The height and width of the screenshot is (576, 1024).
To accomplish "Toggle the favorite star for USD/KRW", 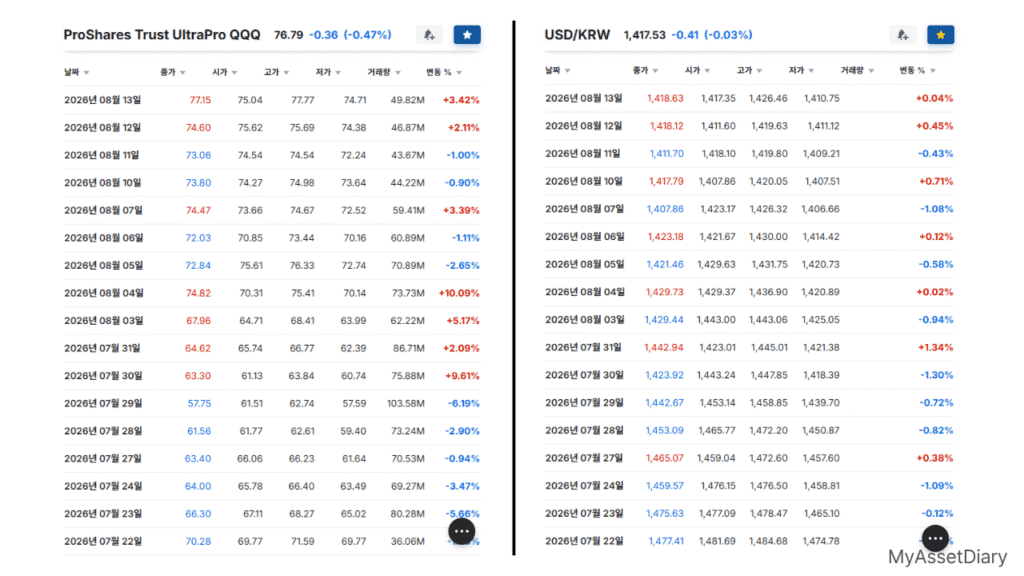I will coord(940,35).
